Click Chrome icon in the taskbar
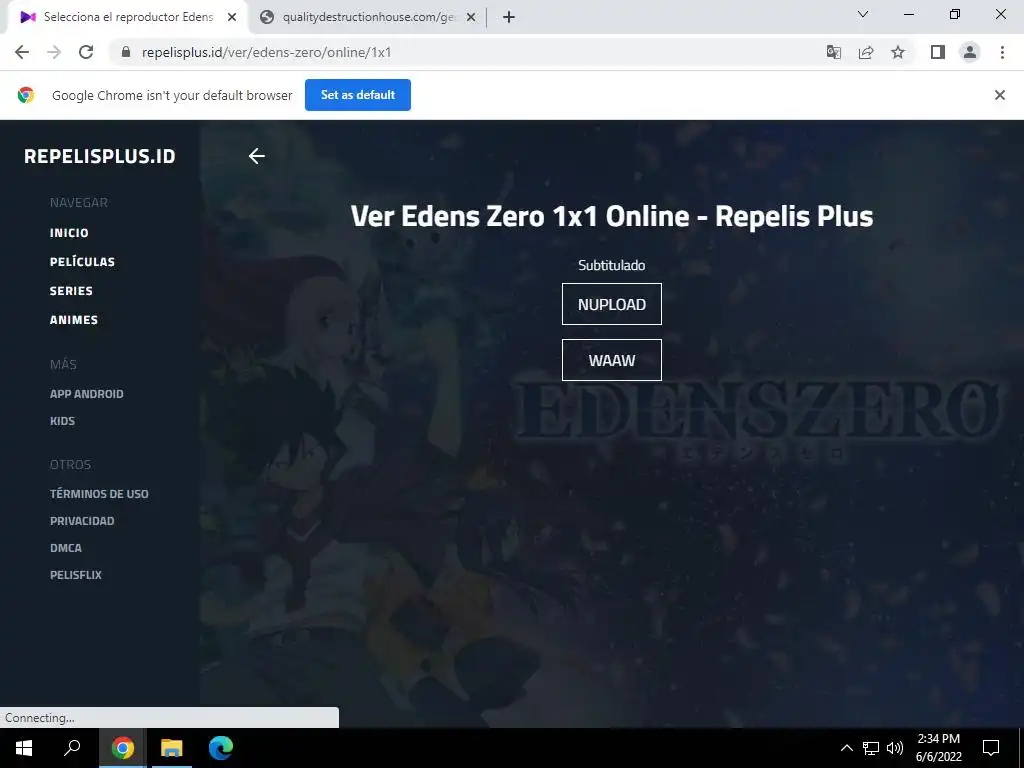 point(122,748)
